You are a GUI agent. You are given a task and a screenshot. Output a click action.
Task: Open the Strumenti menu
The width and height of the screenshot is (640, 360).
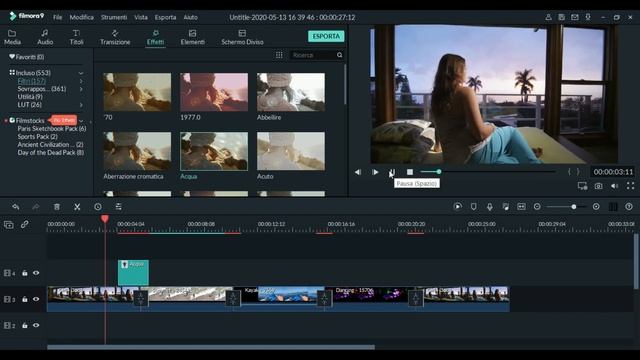pyautogui.click(x=114, y=17)
